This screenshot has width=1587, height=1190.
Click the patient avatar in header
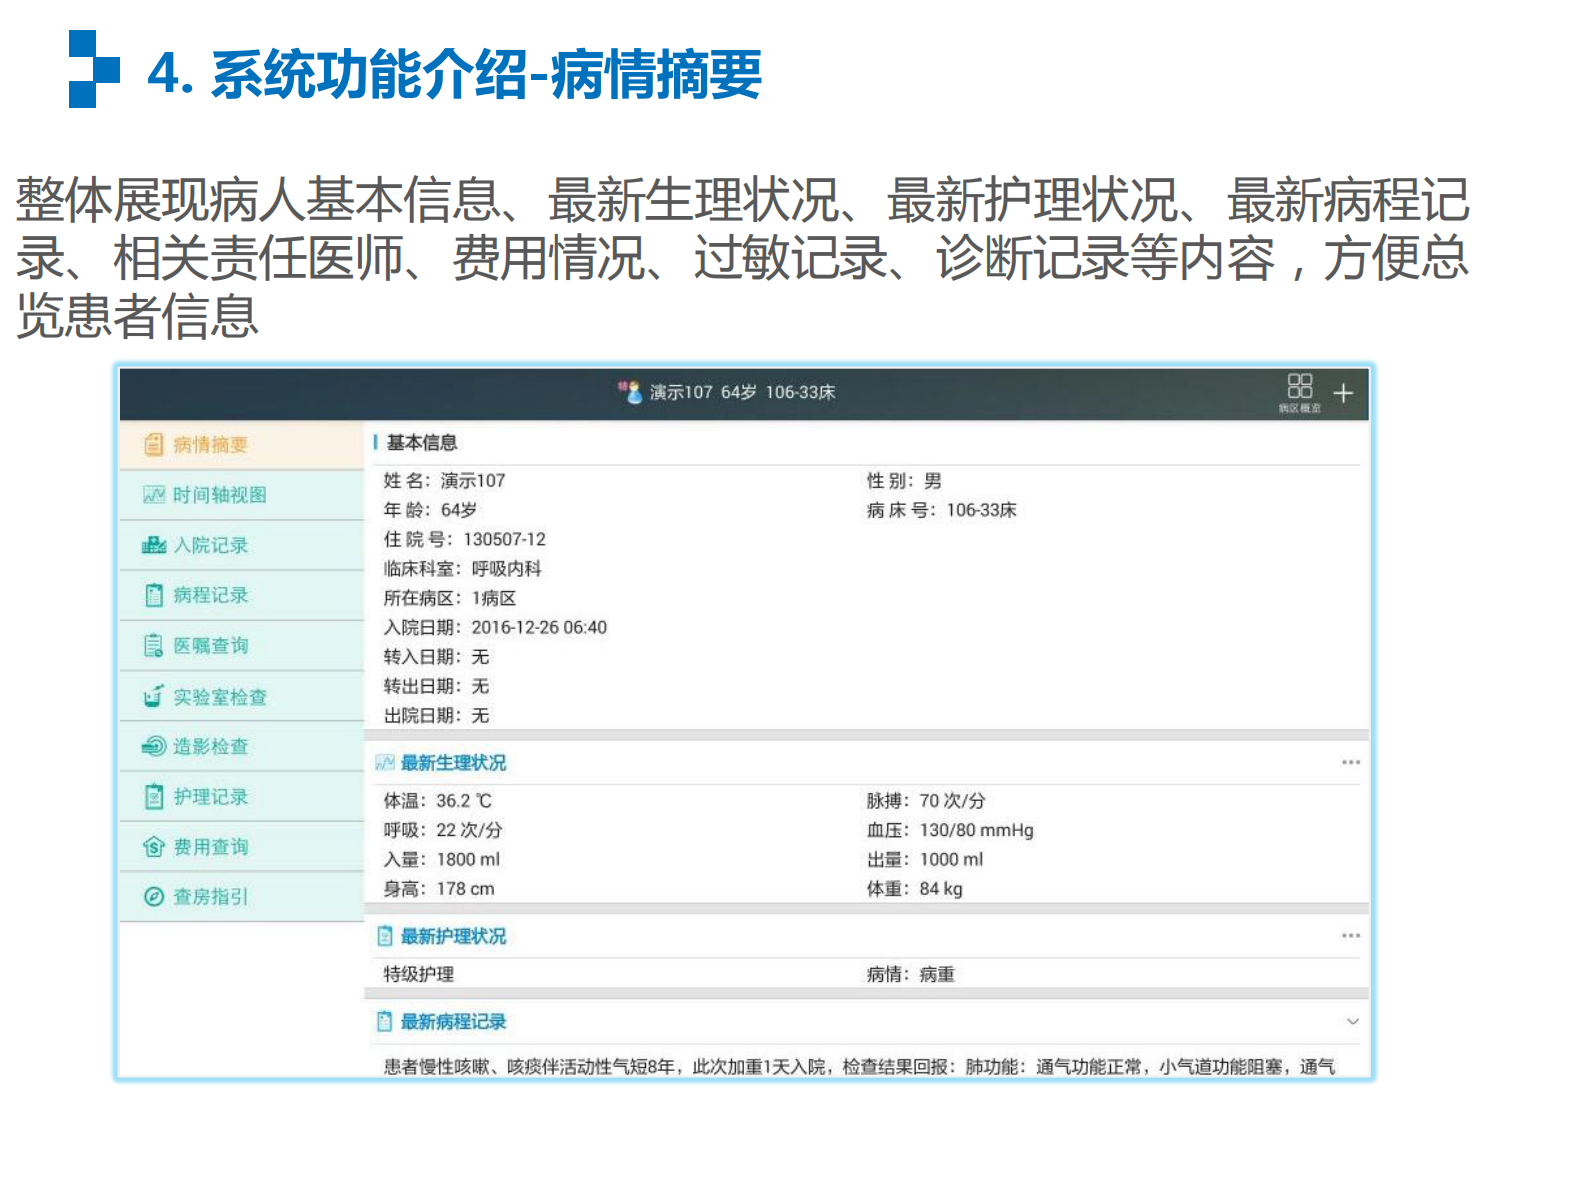click(631, 392)
